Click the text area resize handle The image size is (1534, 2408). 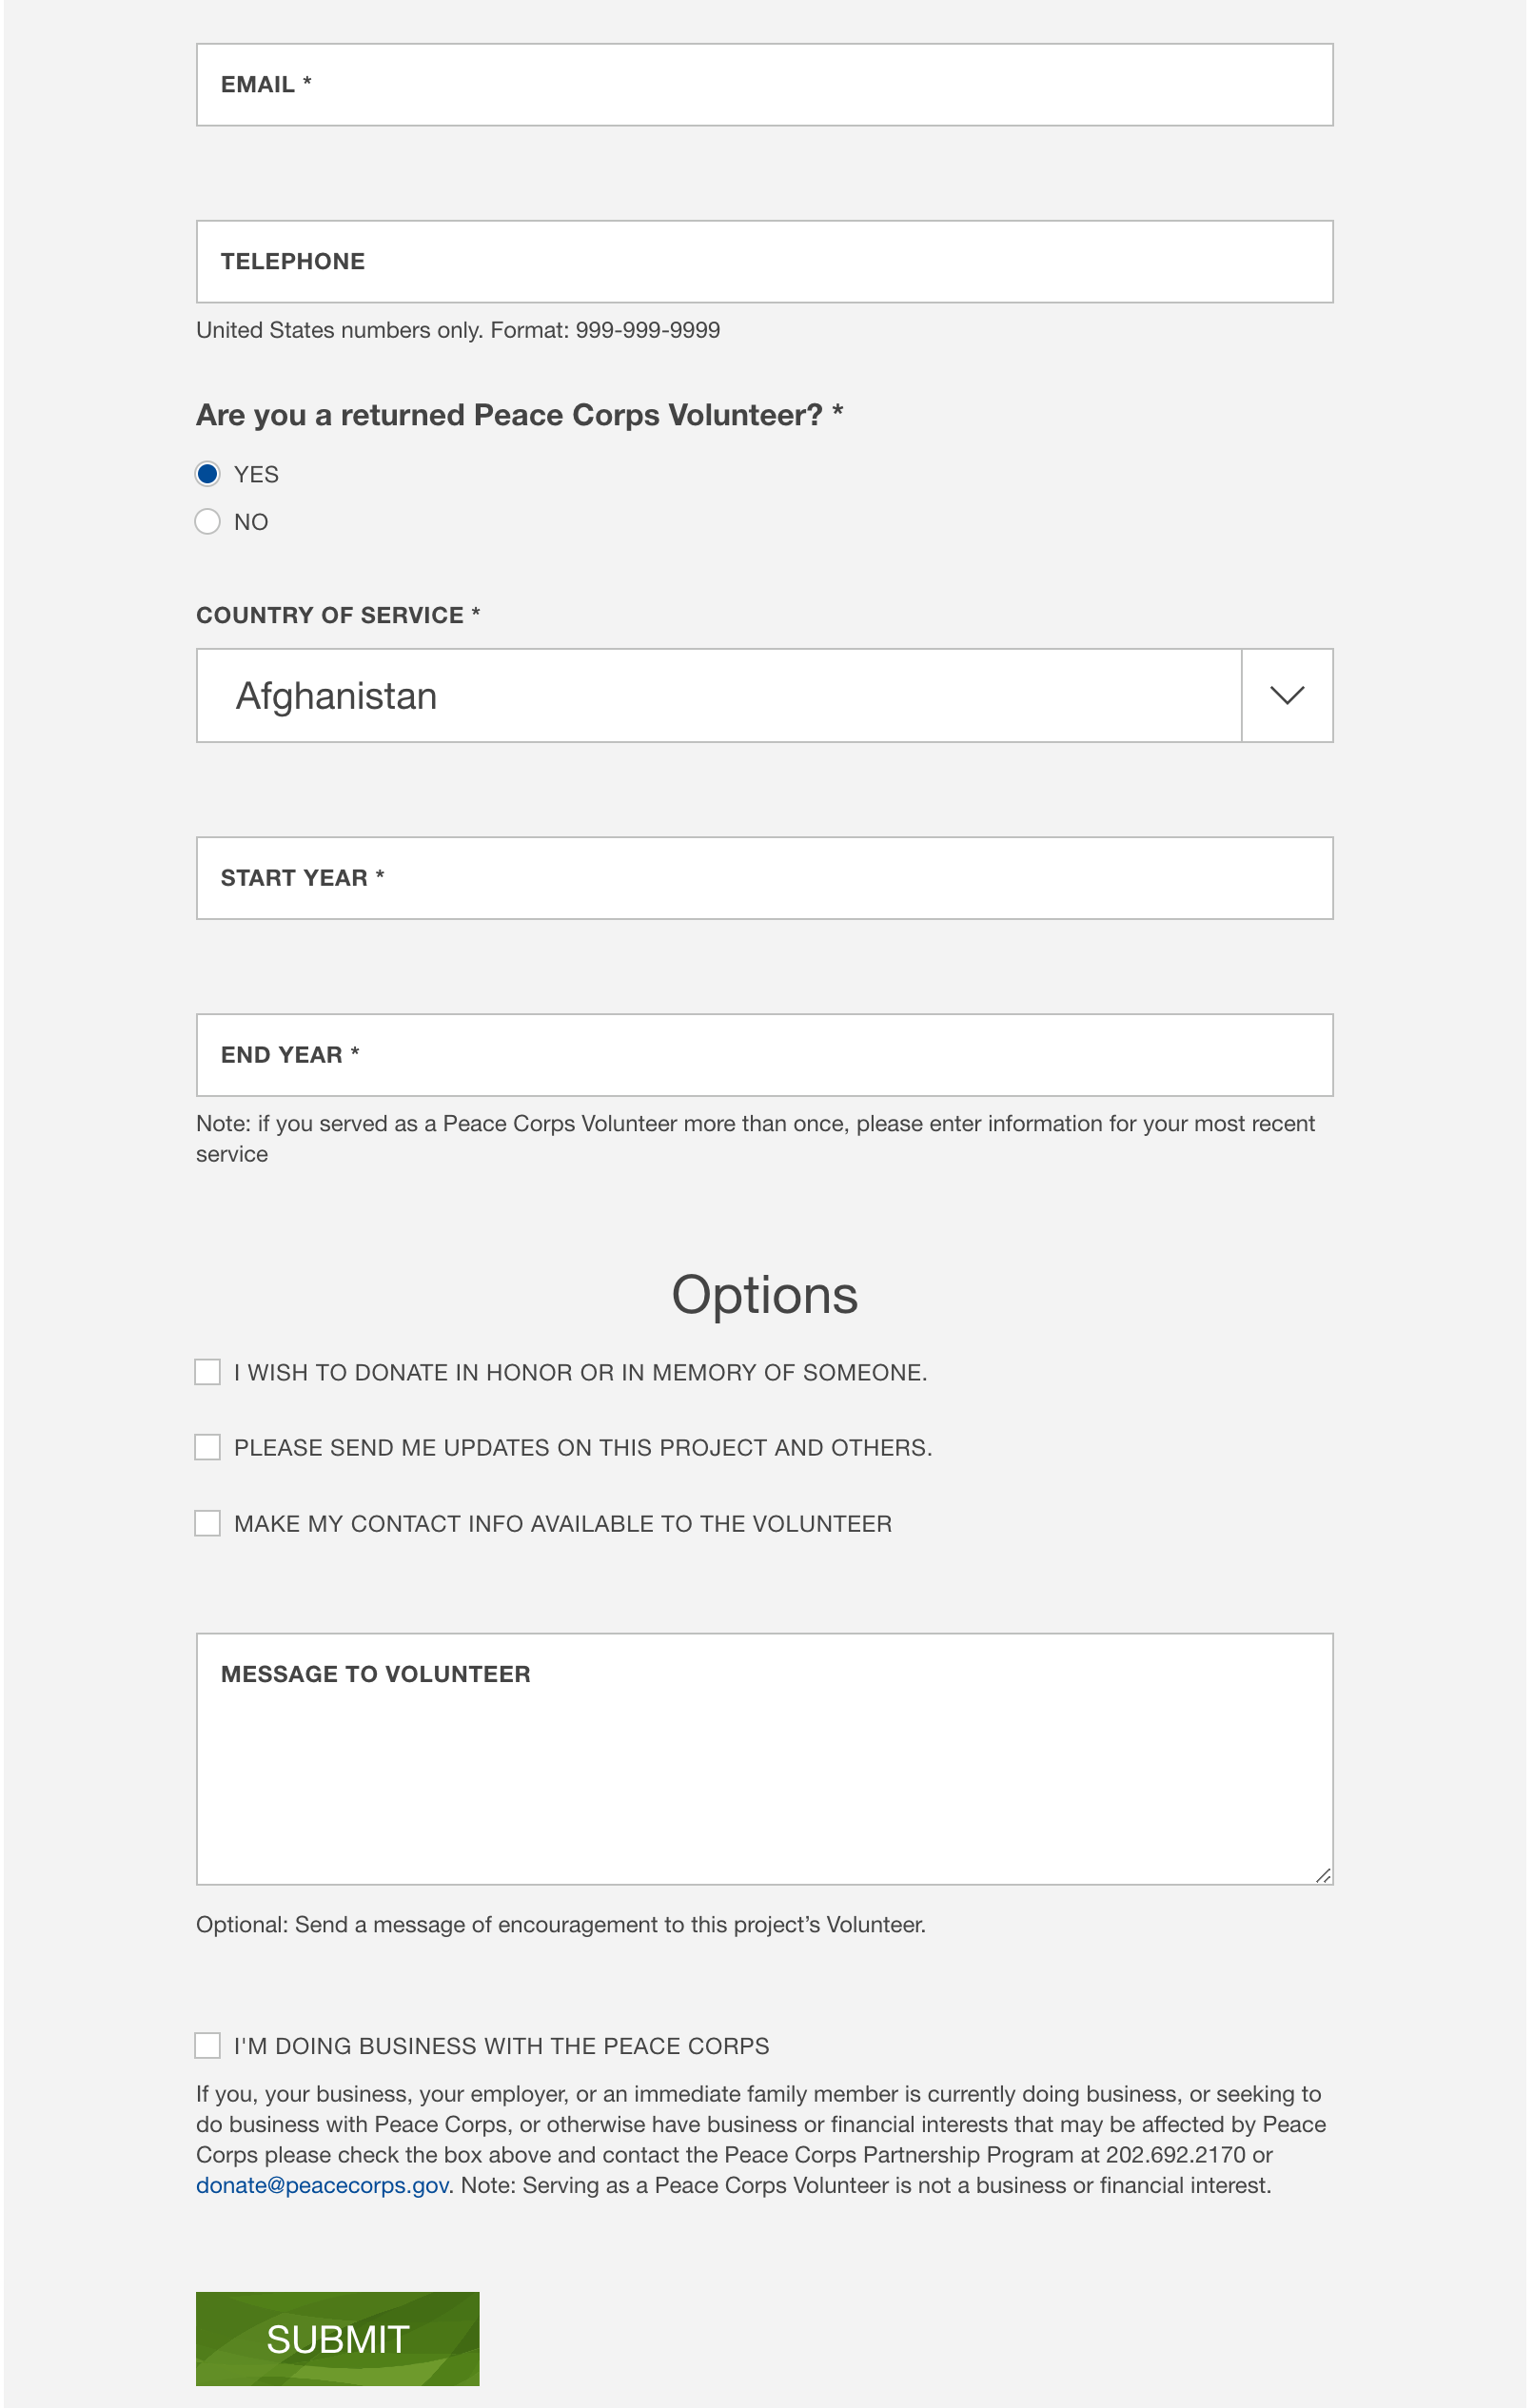coord(1323,1876)
